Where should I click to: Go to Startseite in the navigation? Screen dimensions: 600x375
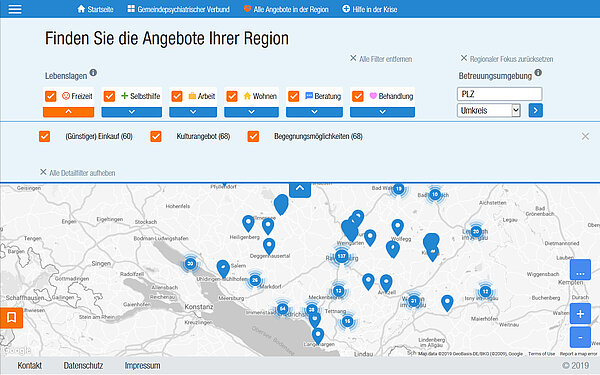click(x=95, y=9)
